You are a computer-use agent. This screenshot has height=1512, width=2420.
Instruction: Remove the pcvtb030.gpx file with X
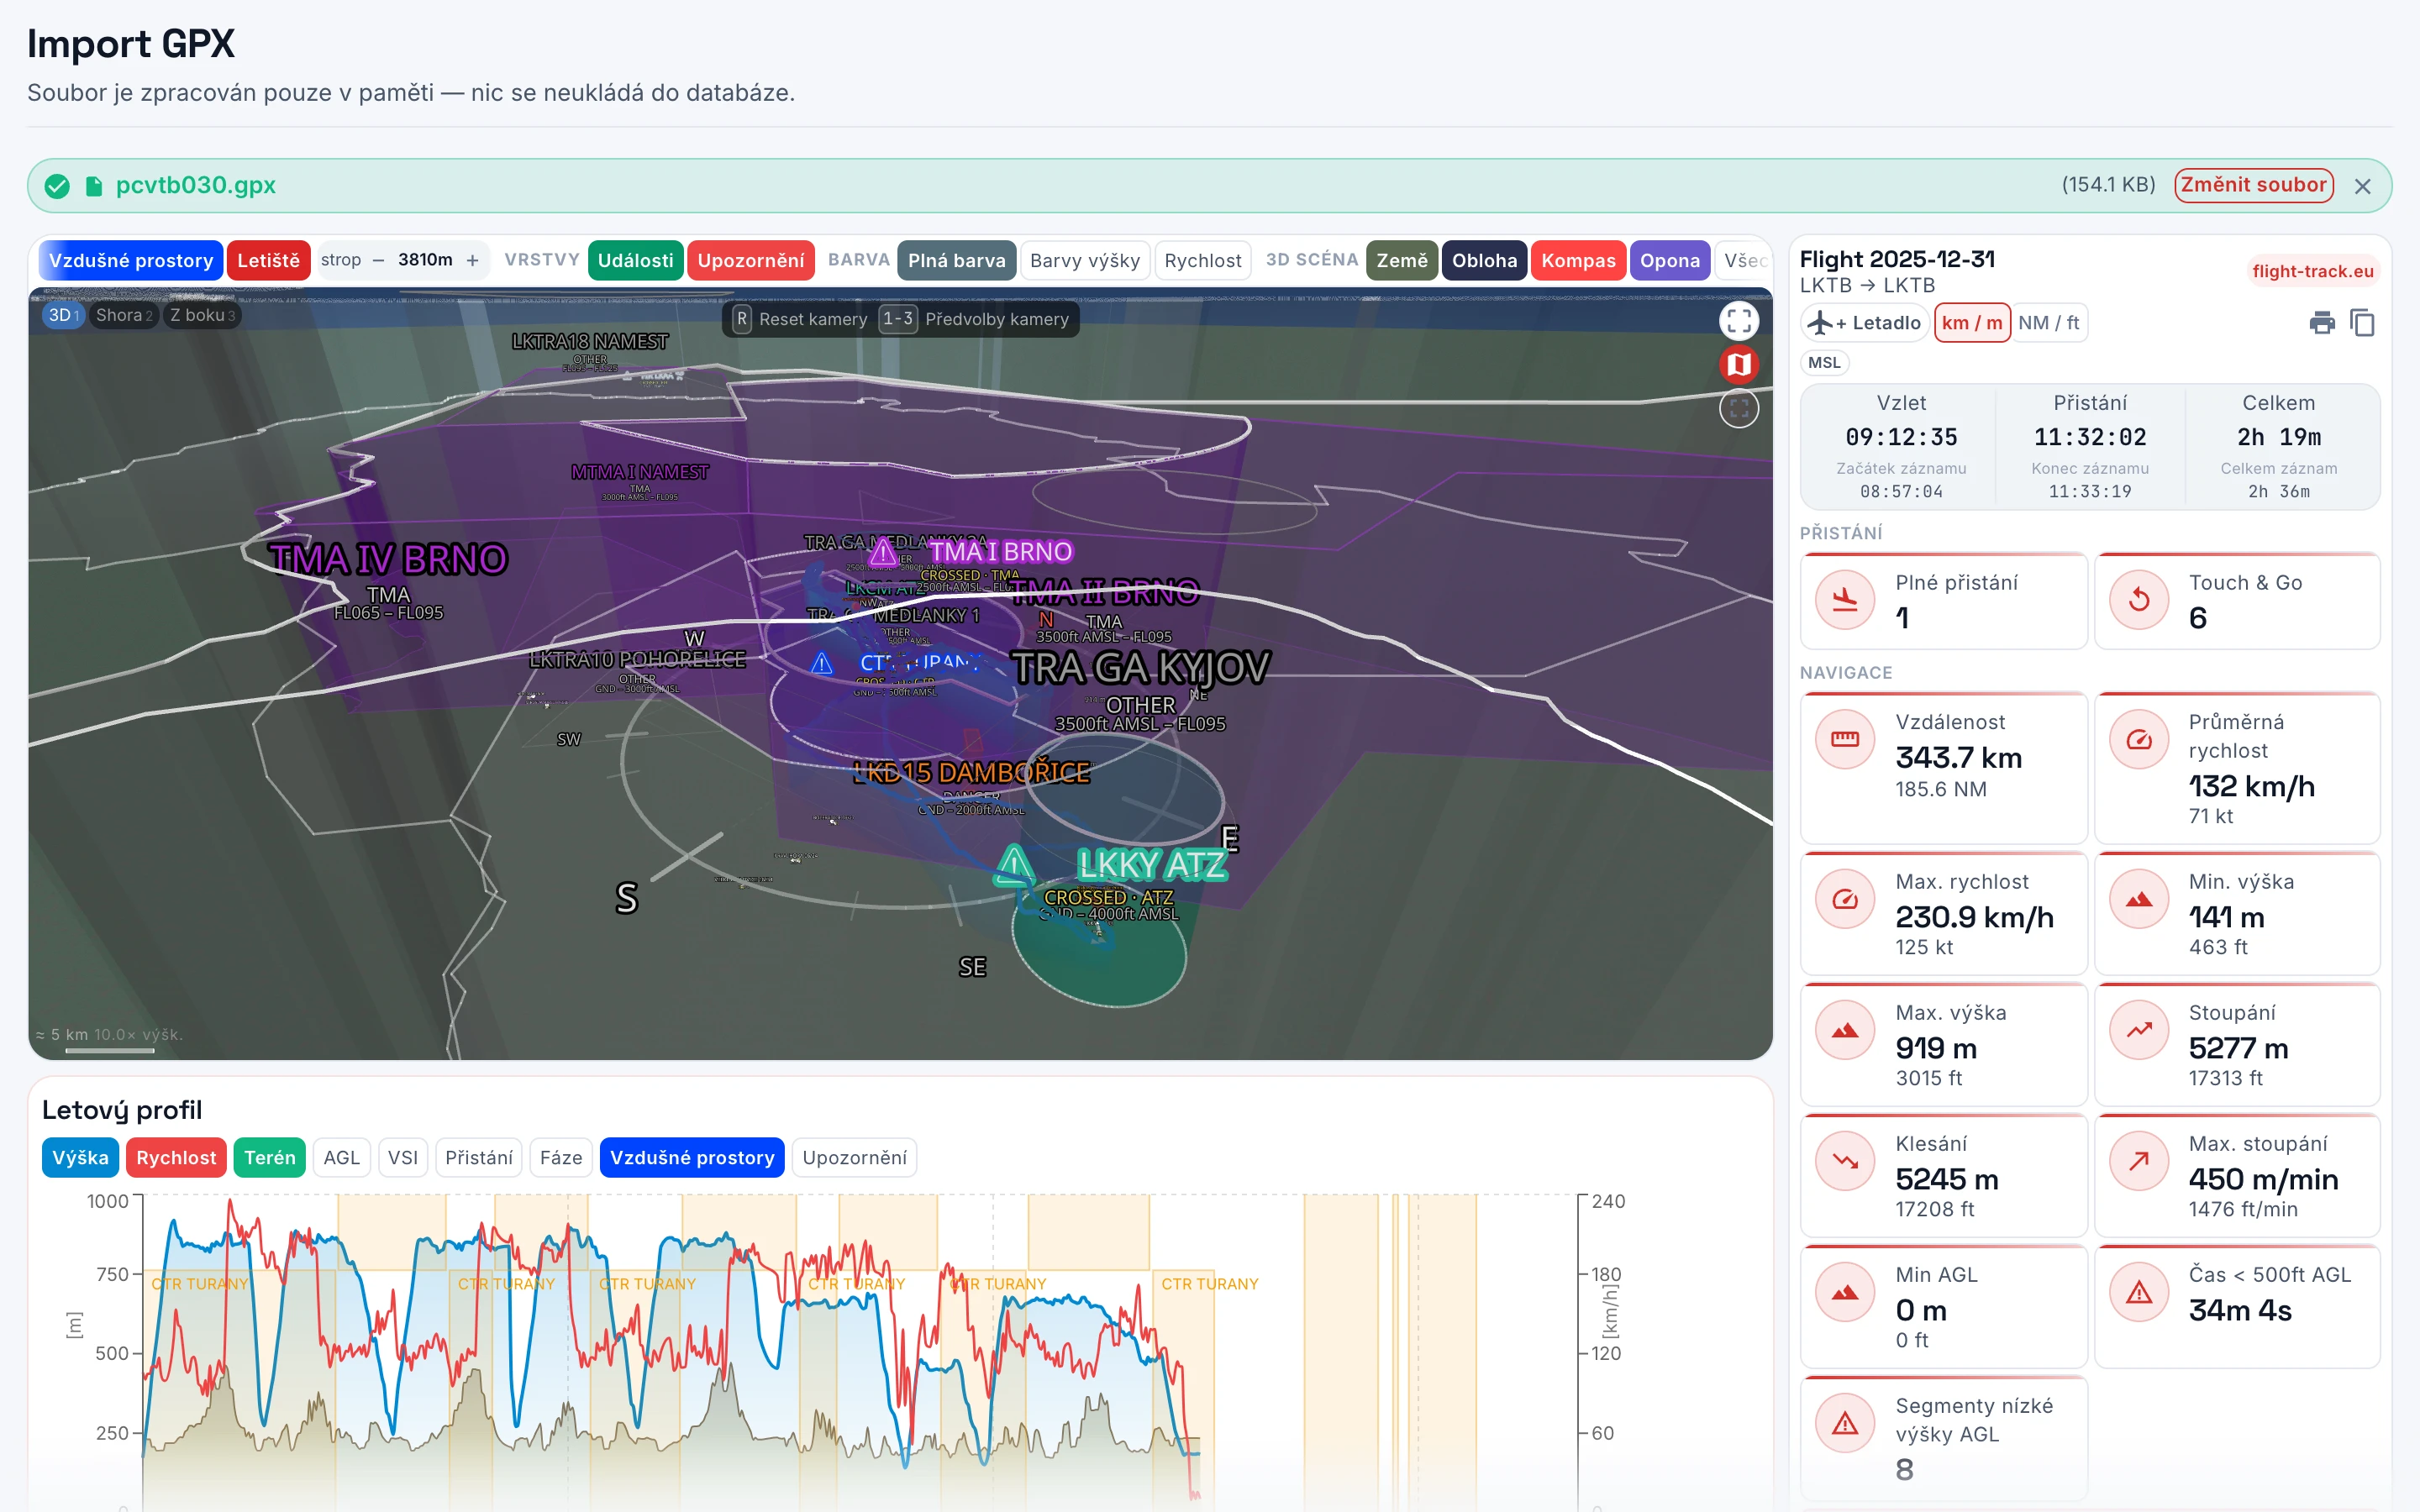pyautogui.click(x=2362, y=186)
